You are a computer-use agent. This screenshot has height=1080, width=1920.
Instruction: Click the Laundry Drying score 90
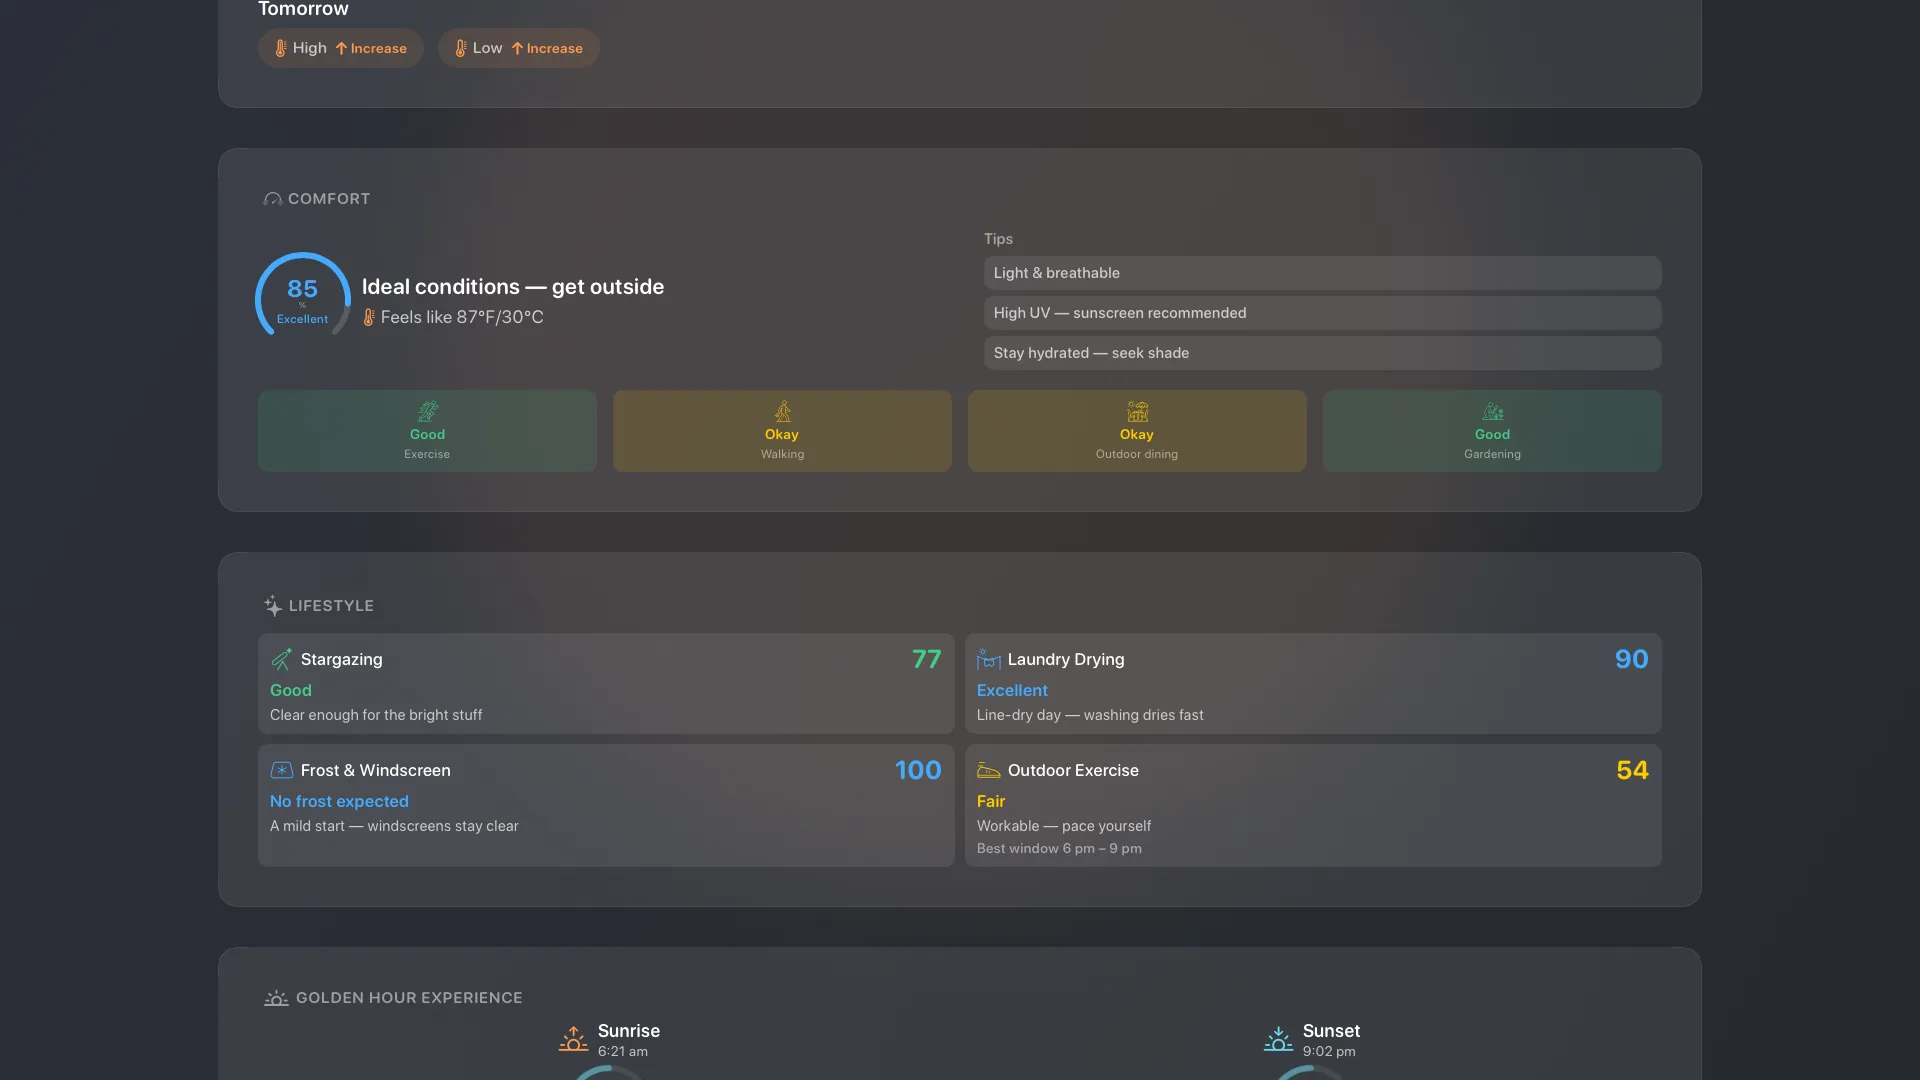pos(1631,659)
